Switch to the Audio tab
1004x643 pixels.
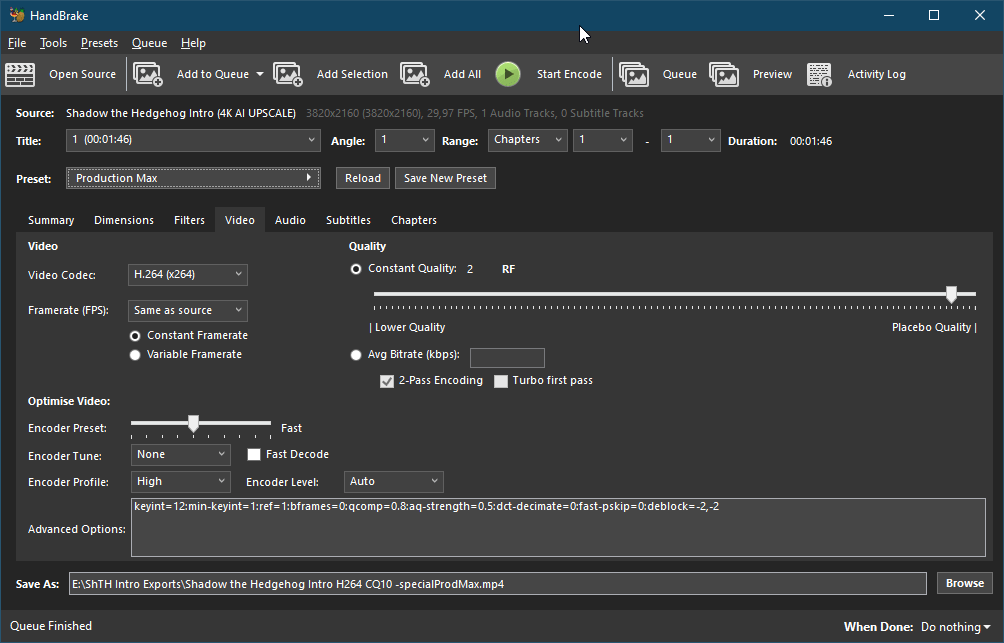290,220
